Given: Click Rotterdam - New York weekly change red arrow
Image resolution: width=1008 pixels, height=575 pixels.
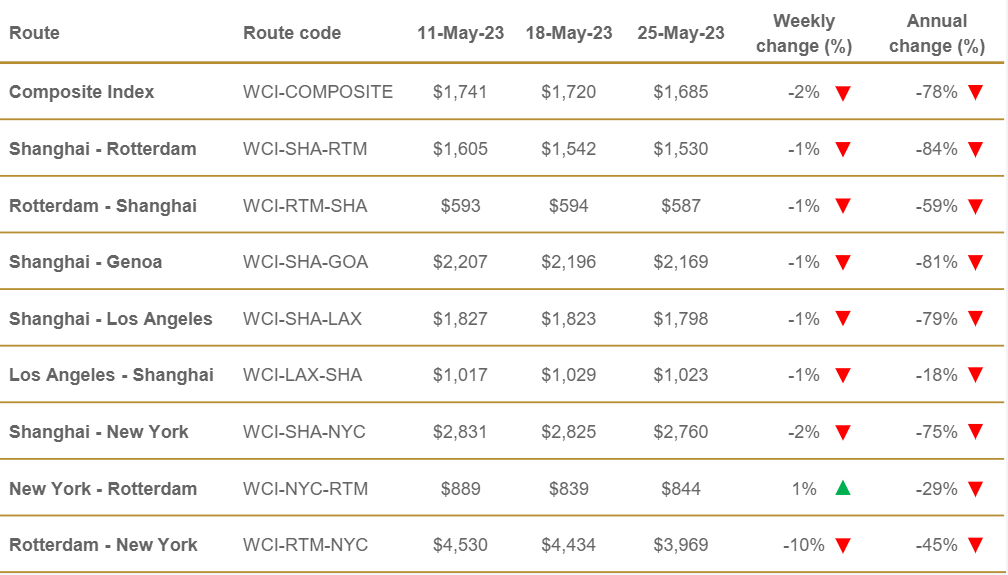Looking at the screenshot, I should click(843, 546).
